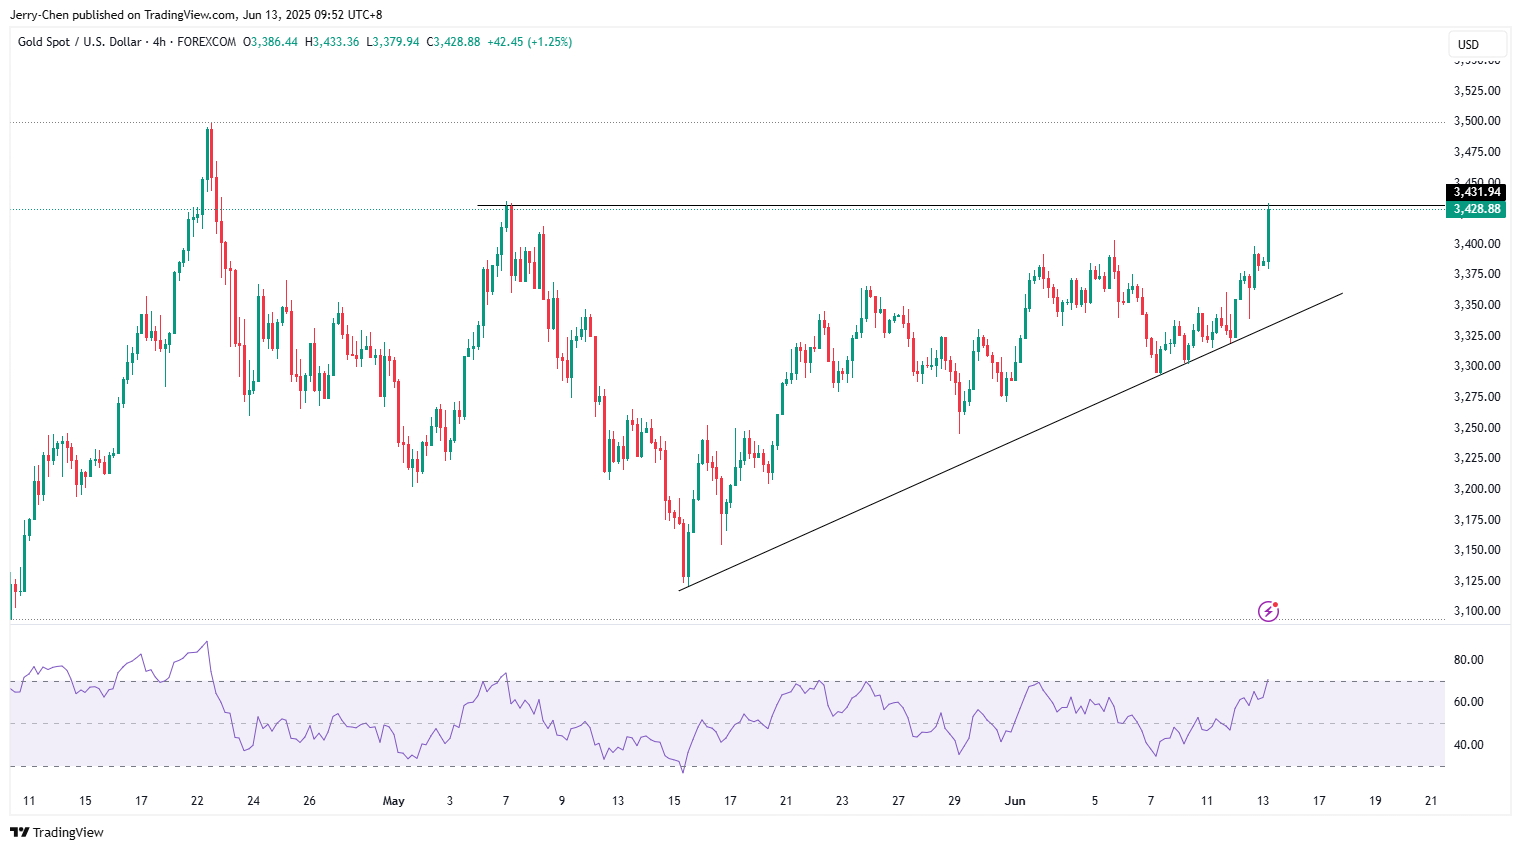Click the RSI 80.00 scale label
The height and width of the screenshot is (850, 1521).
pyautogui.click(x=1468, y=660)
